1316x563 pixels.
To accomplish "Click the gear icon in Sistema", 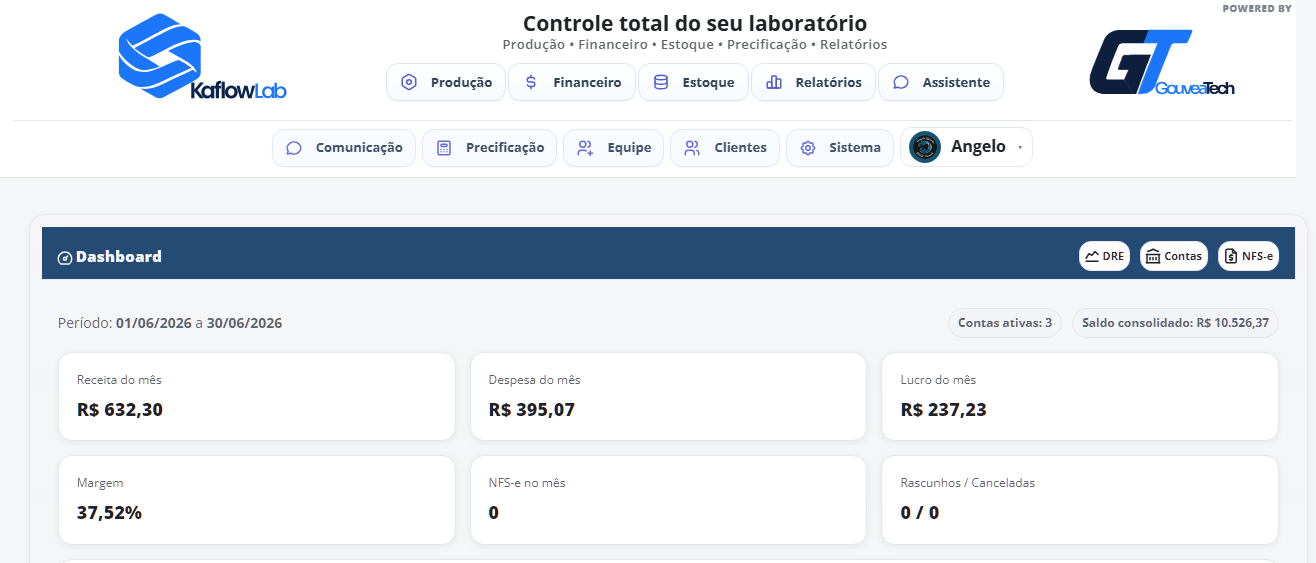I will pos(808,148).
